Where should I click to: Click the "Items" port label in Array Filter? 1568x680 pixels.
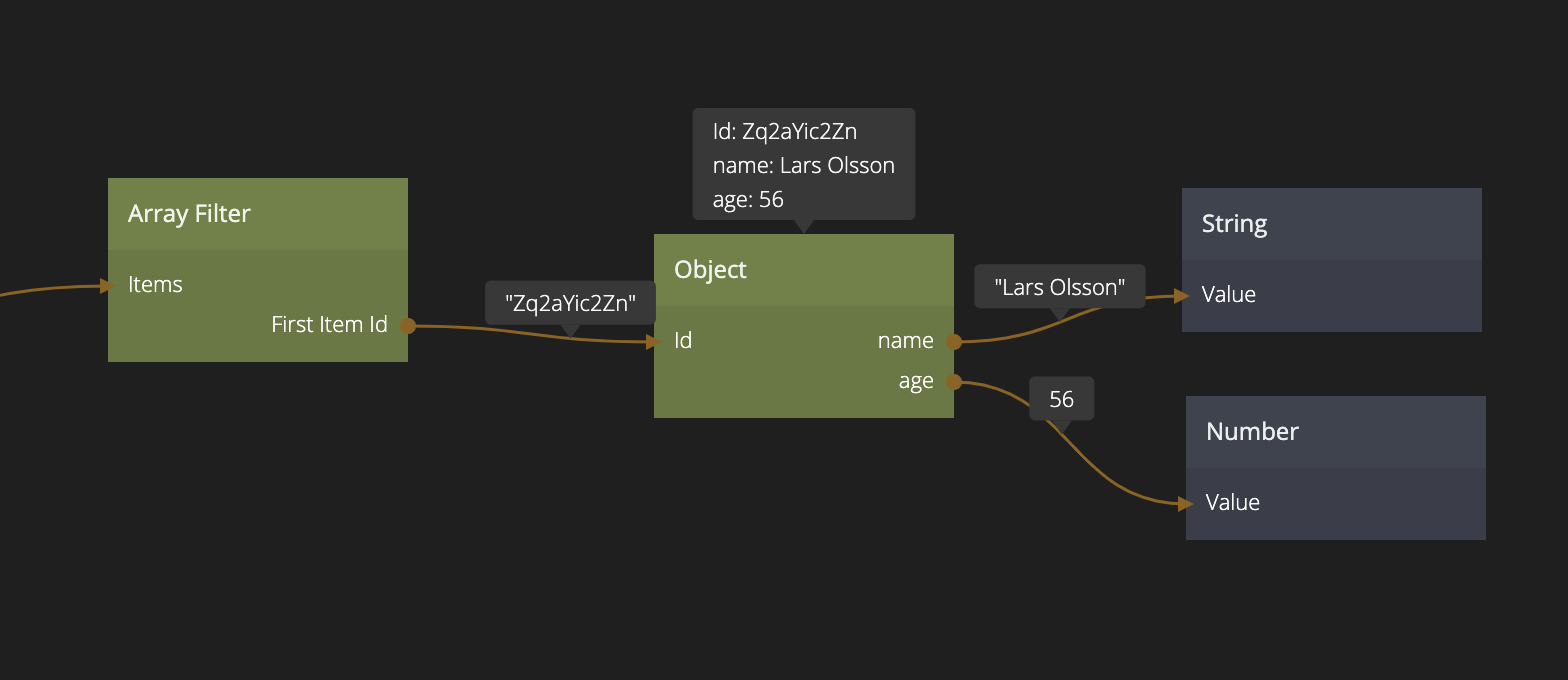tap(155, 285)
